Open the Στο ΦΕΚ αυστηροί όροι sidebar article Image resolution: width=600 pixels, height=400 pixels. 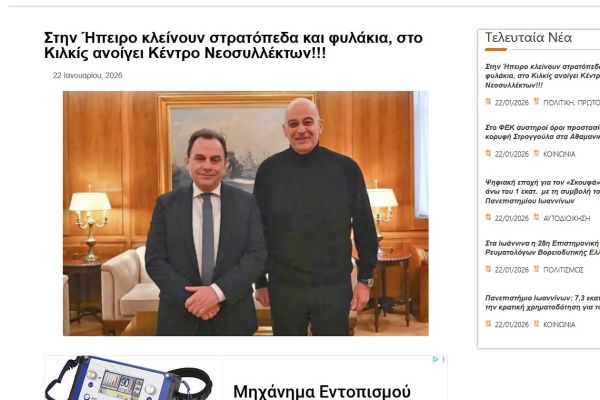click(542, 132)
